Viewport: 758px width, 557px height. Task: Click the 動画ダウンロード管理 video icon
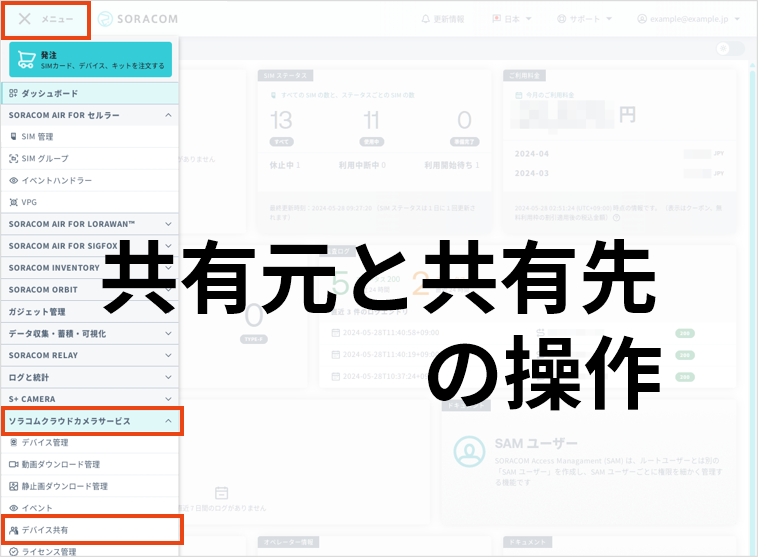(x=14, y=464)
